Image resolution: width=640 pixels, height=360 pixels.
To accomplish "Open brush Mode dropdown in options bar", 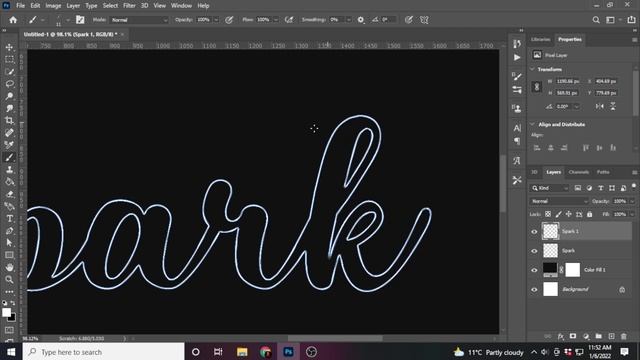I will 139,20.
